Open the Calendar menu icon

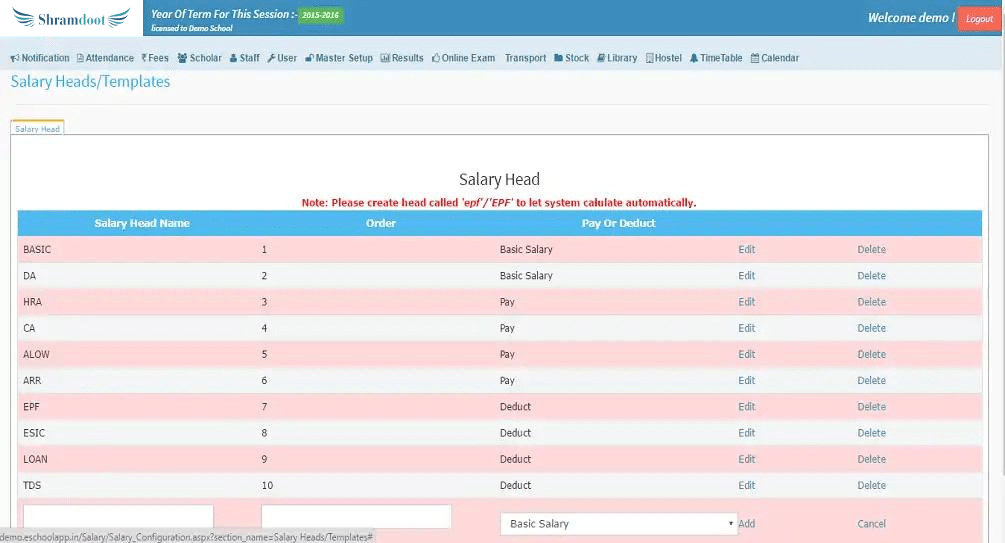coord(755,58)
